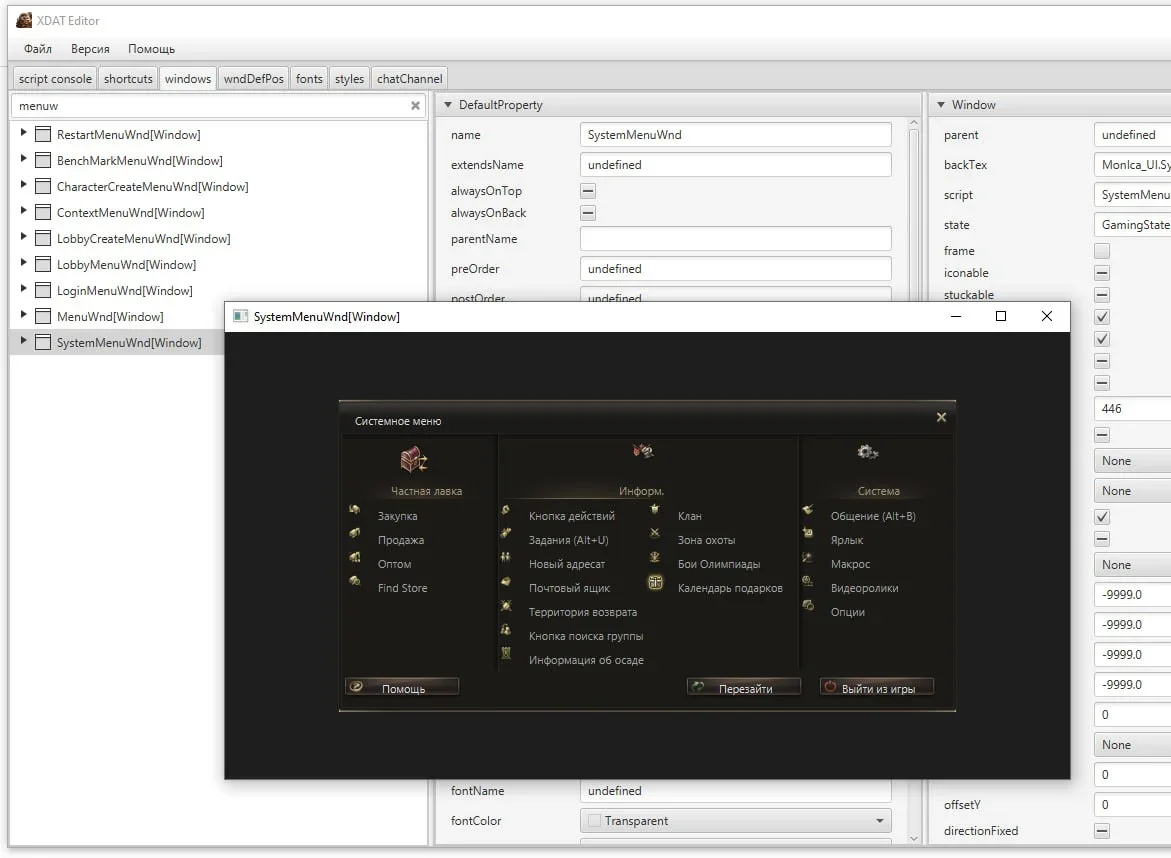Click the icon beside Зона охоты
The height and width of the screenshot is (858, 1171).
coord(655,533)
